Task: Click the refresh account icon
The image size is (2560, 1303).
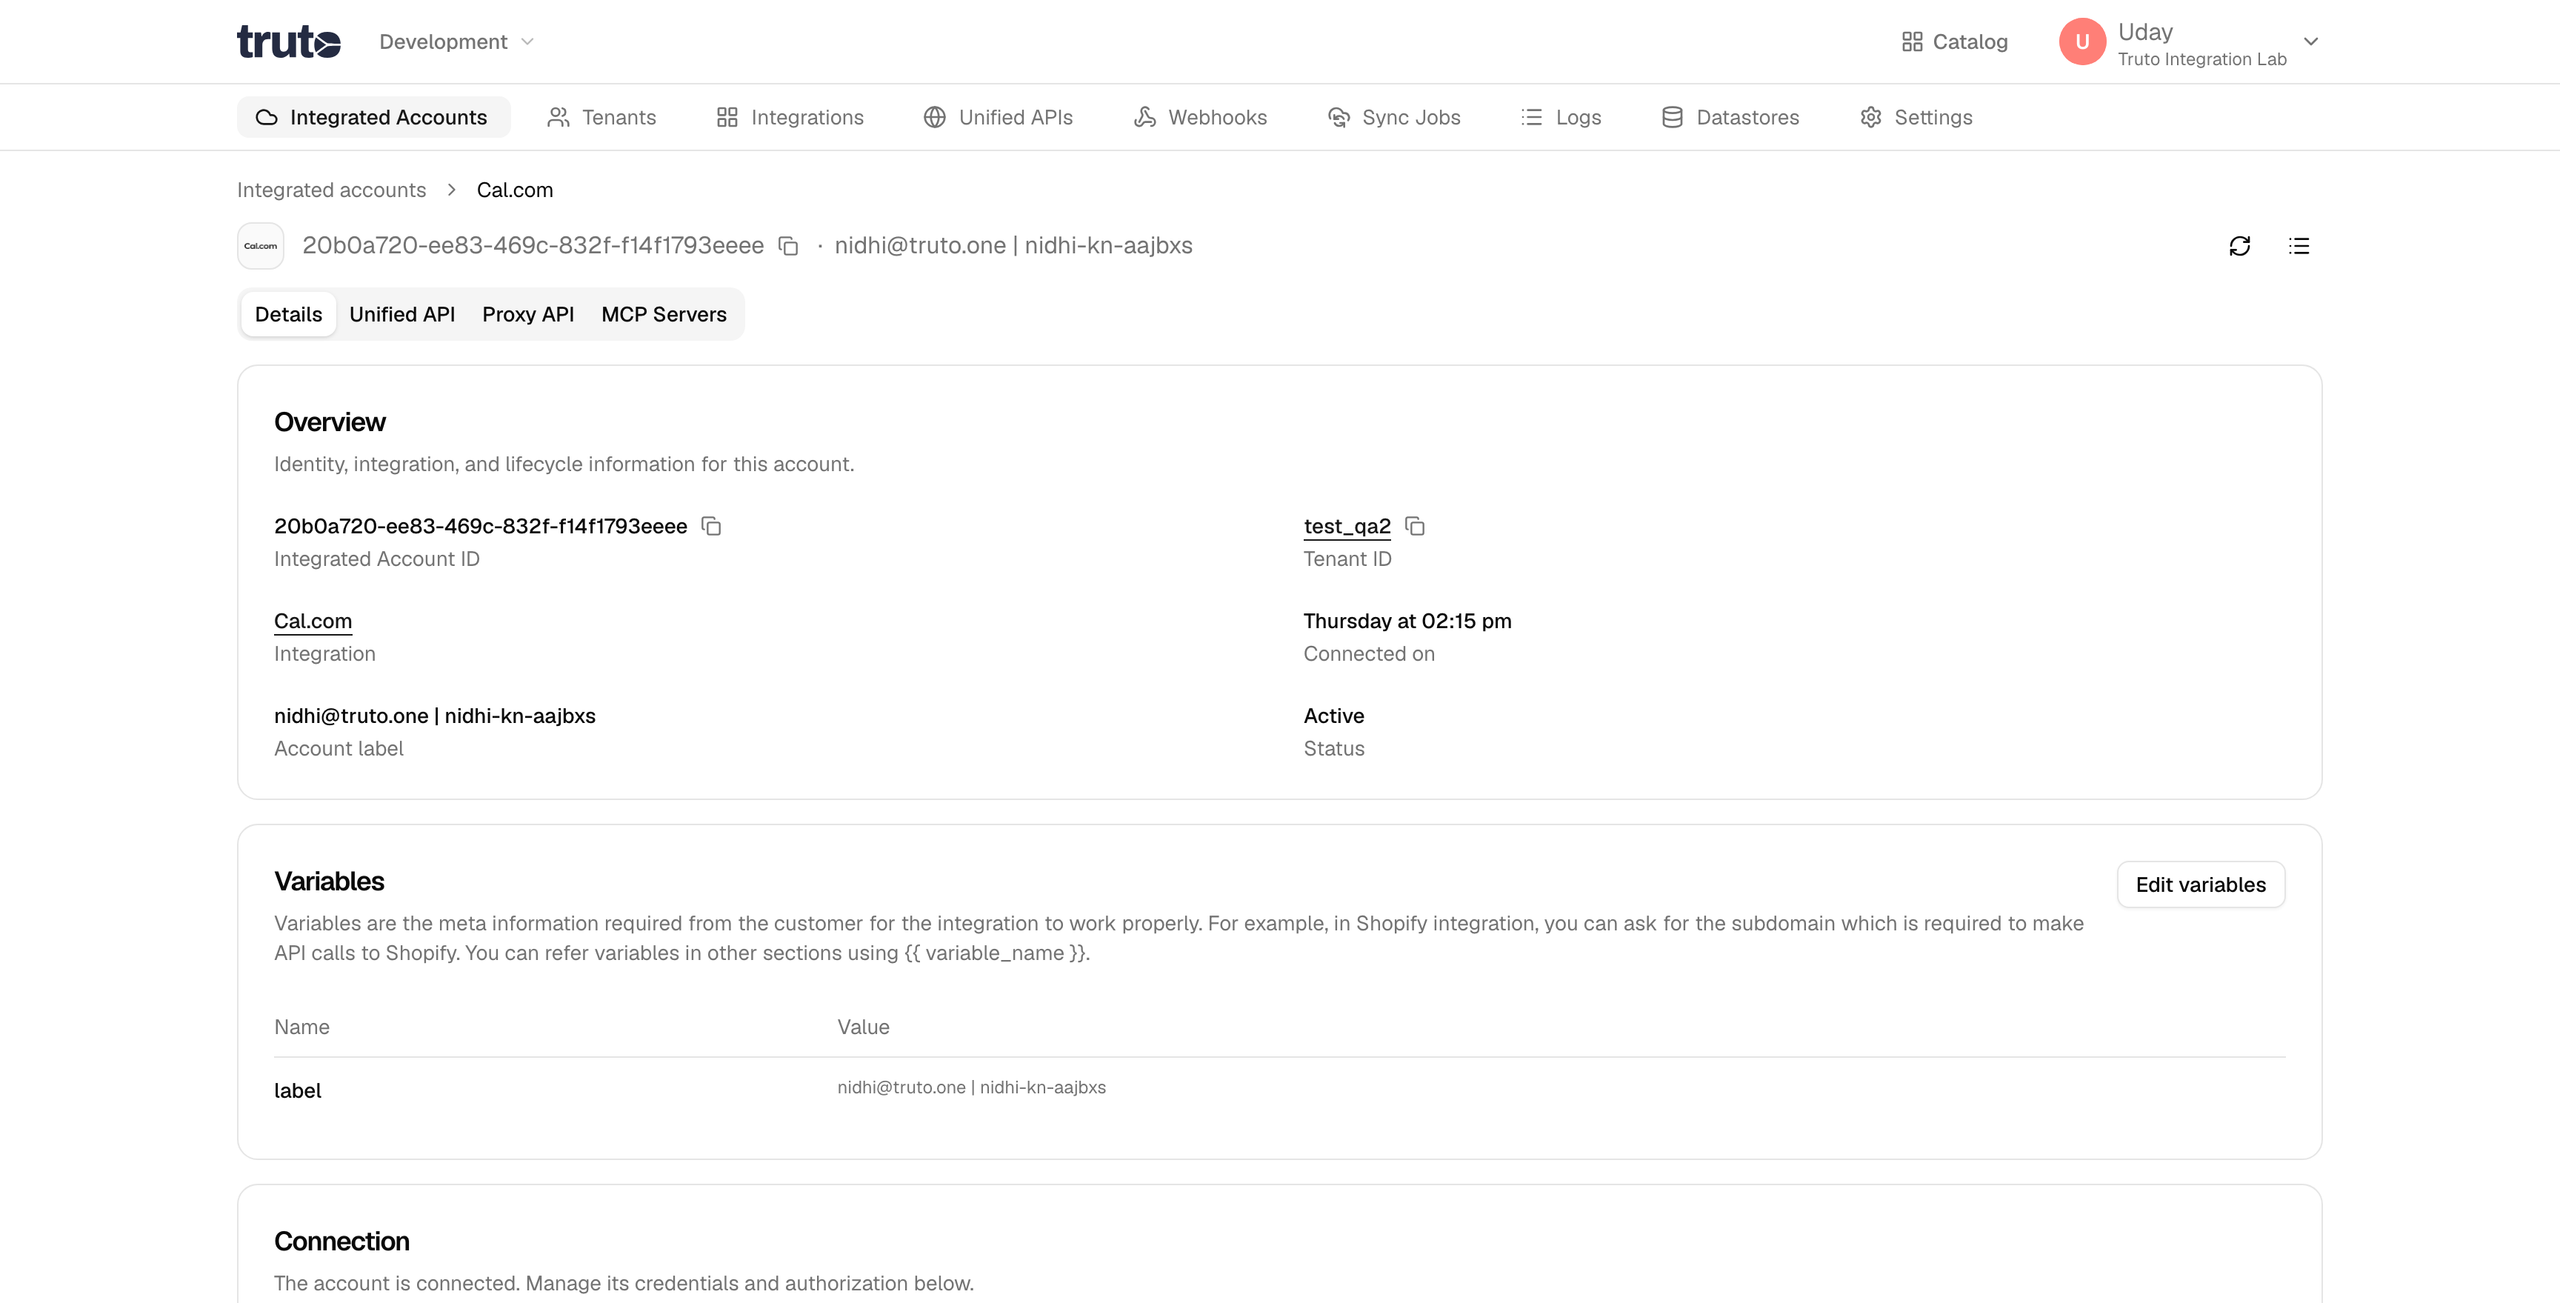Action: click(x=2239, y=246)
